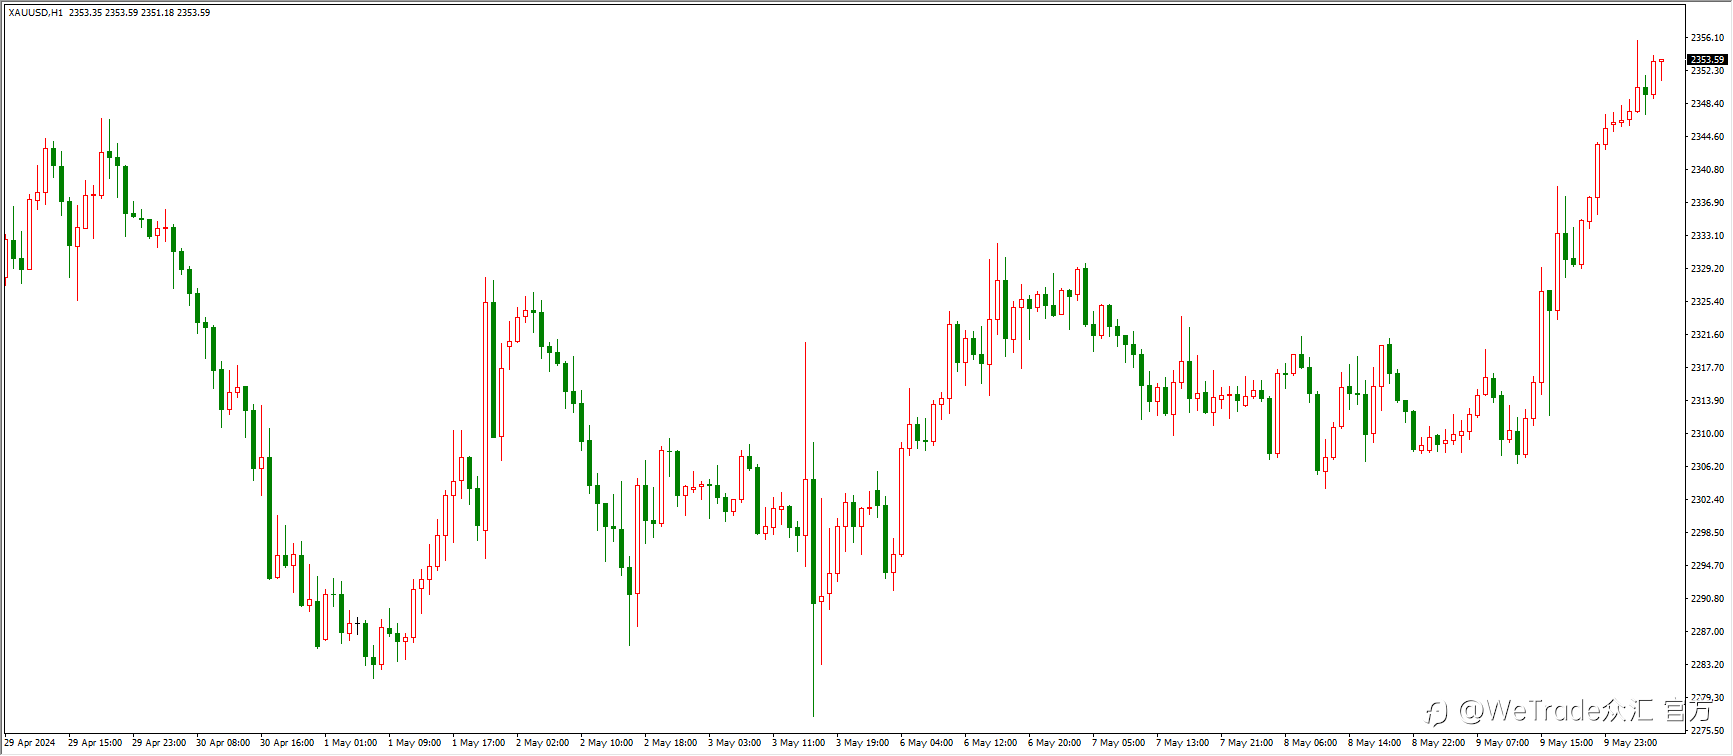Screen dimensions: 1733x756
Task: Click the 2333.10 price level
Action: pyautogui.click(x=1707, y=236)
